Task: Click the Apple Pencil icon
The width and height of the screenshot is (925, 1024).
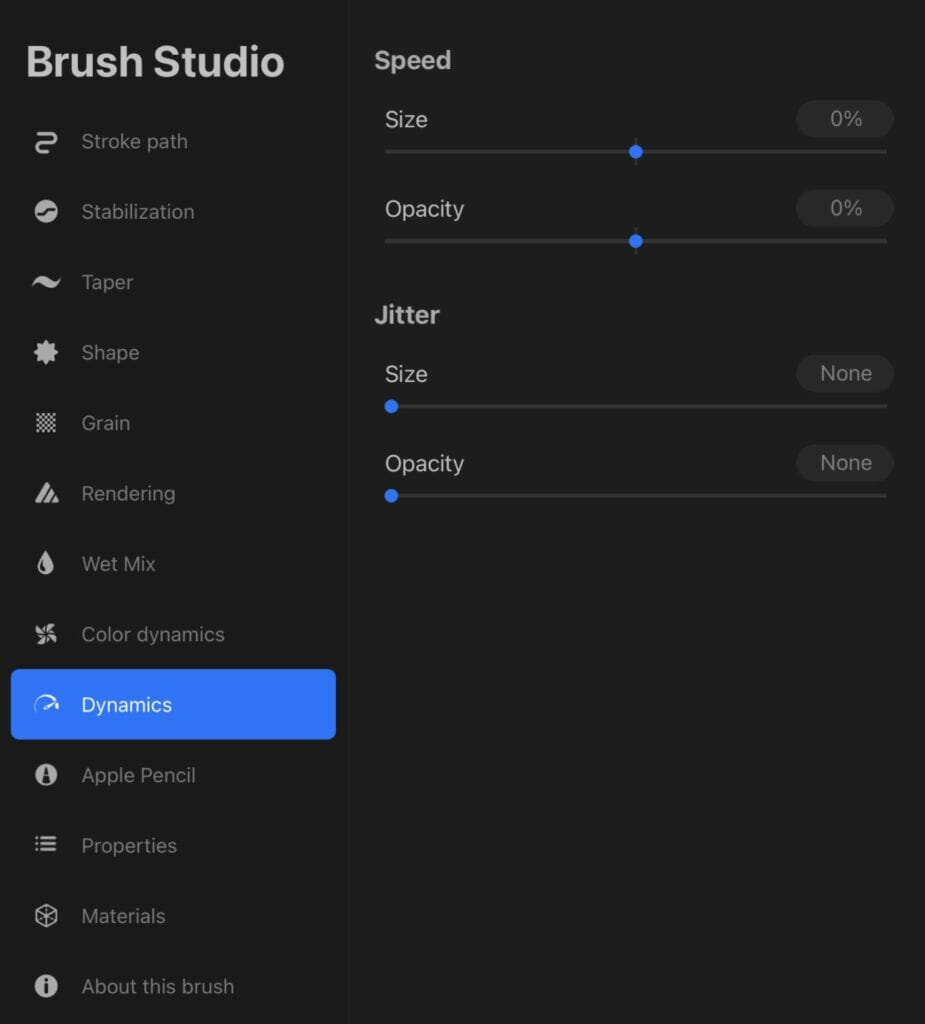Action: (46, 775)
